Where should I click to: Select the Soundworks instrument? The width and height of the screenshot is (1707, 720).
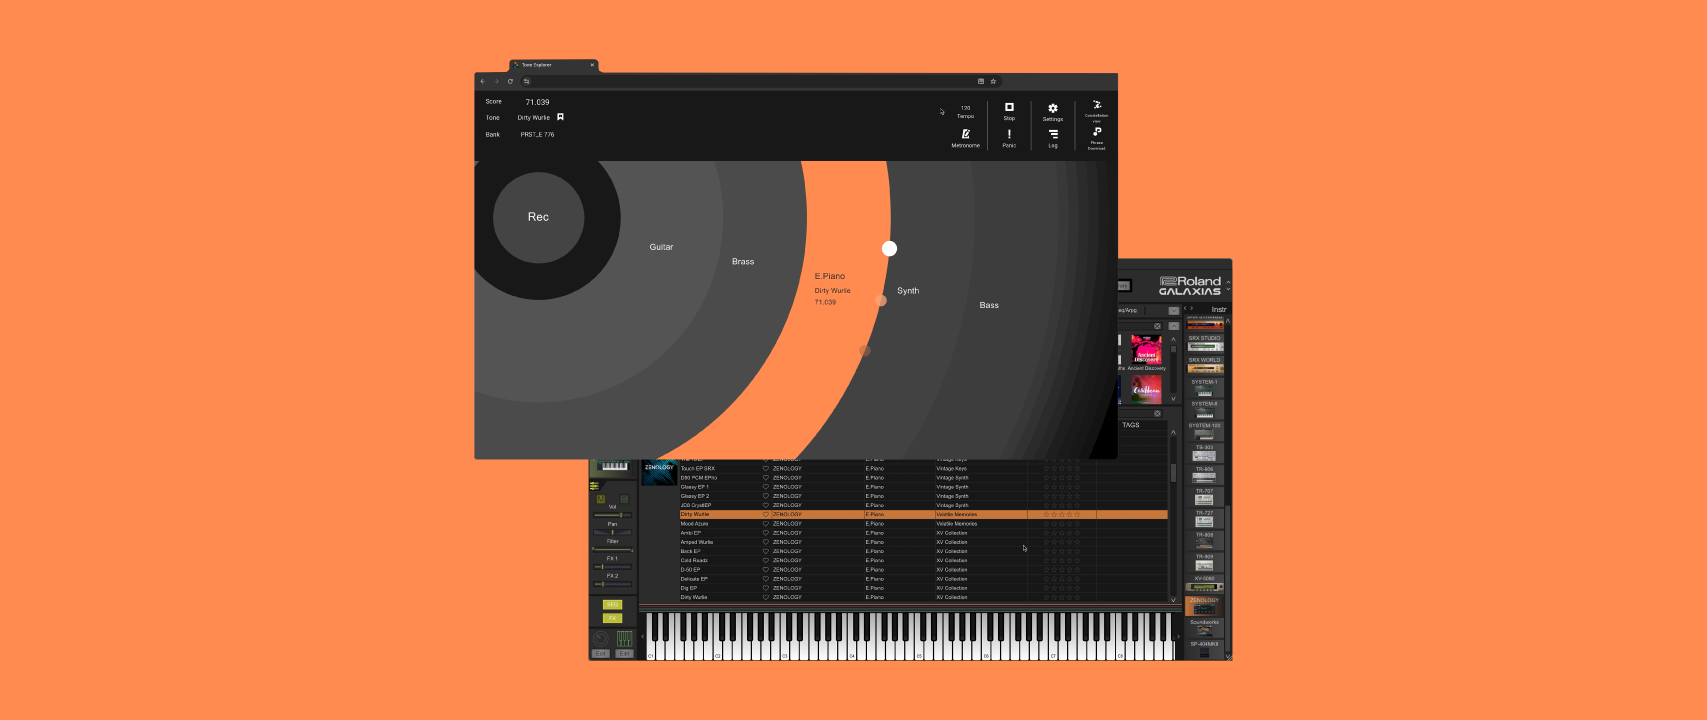tap(1204, 628)
